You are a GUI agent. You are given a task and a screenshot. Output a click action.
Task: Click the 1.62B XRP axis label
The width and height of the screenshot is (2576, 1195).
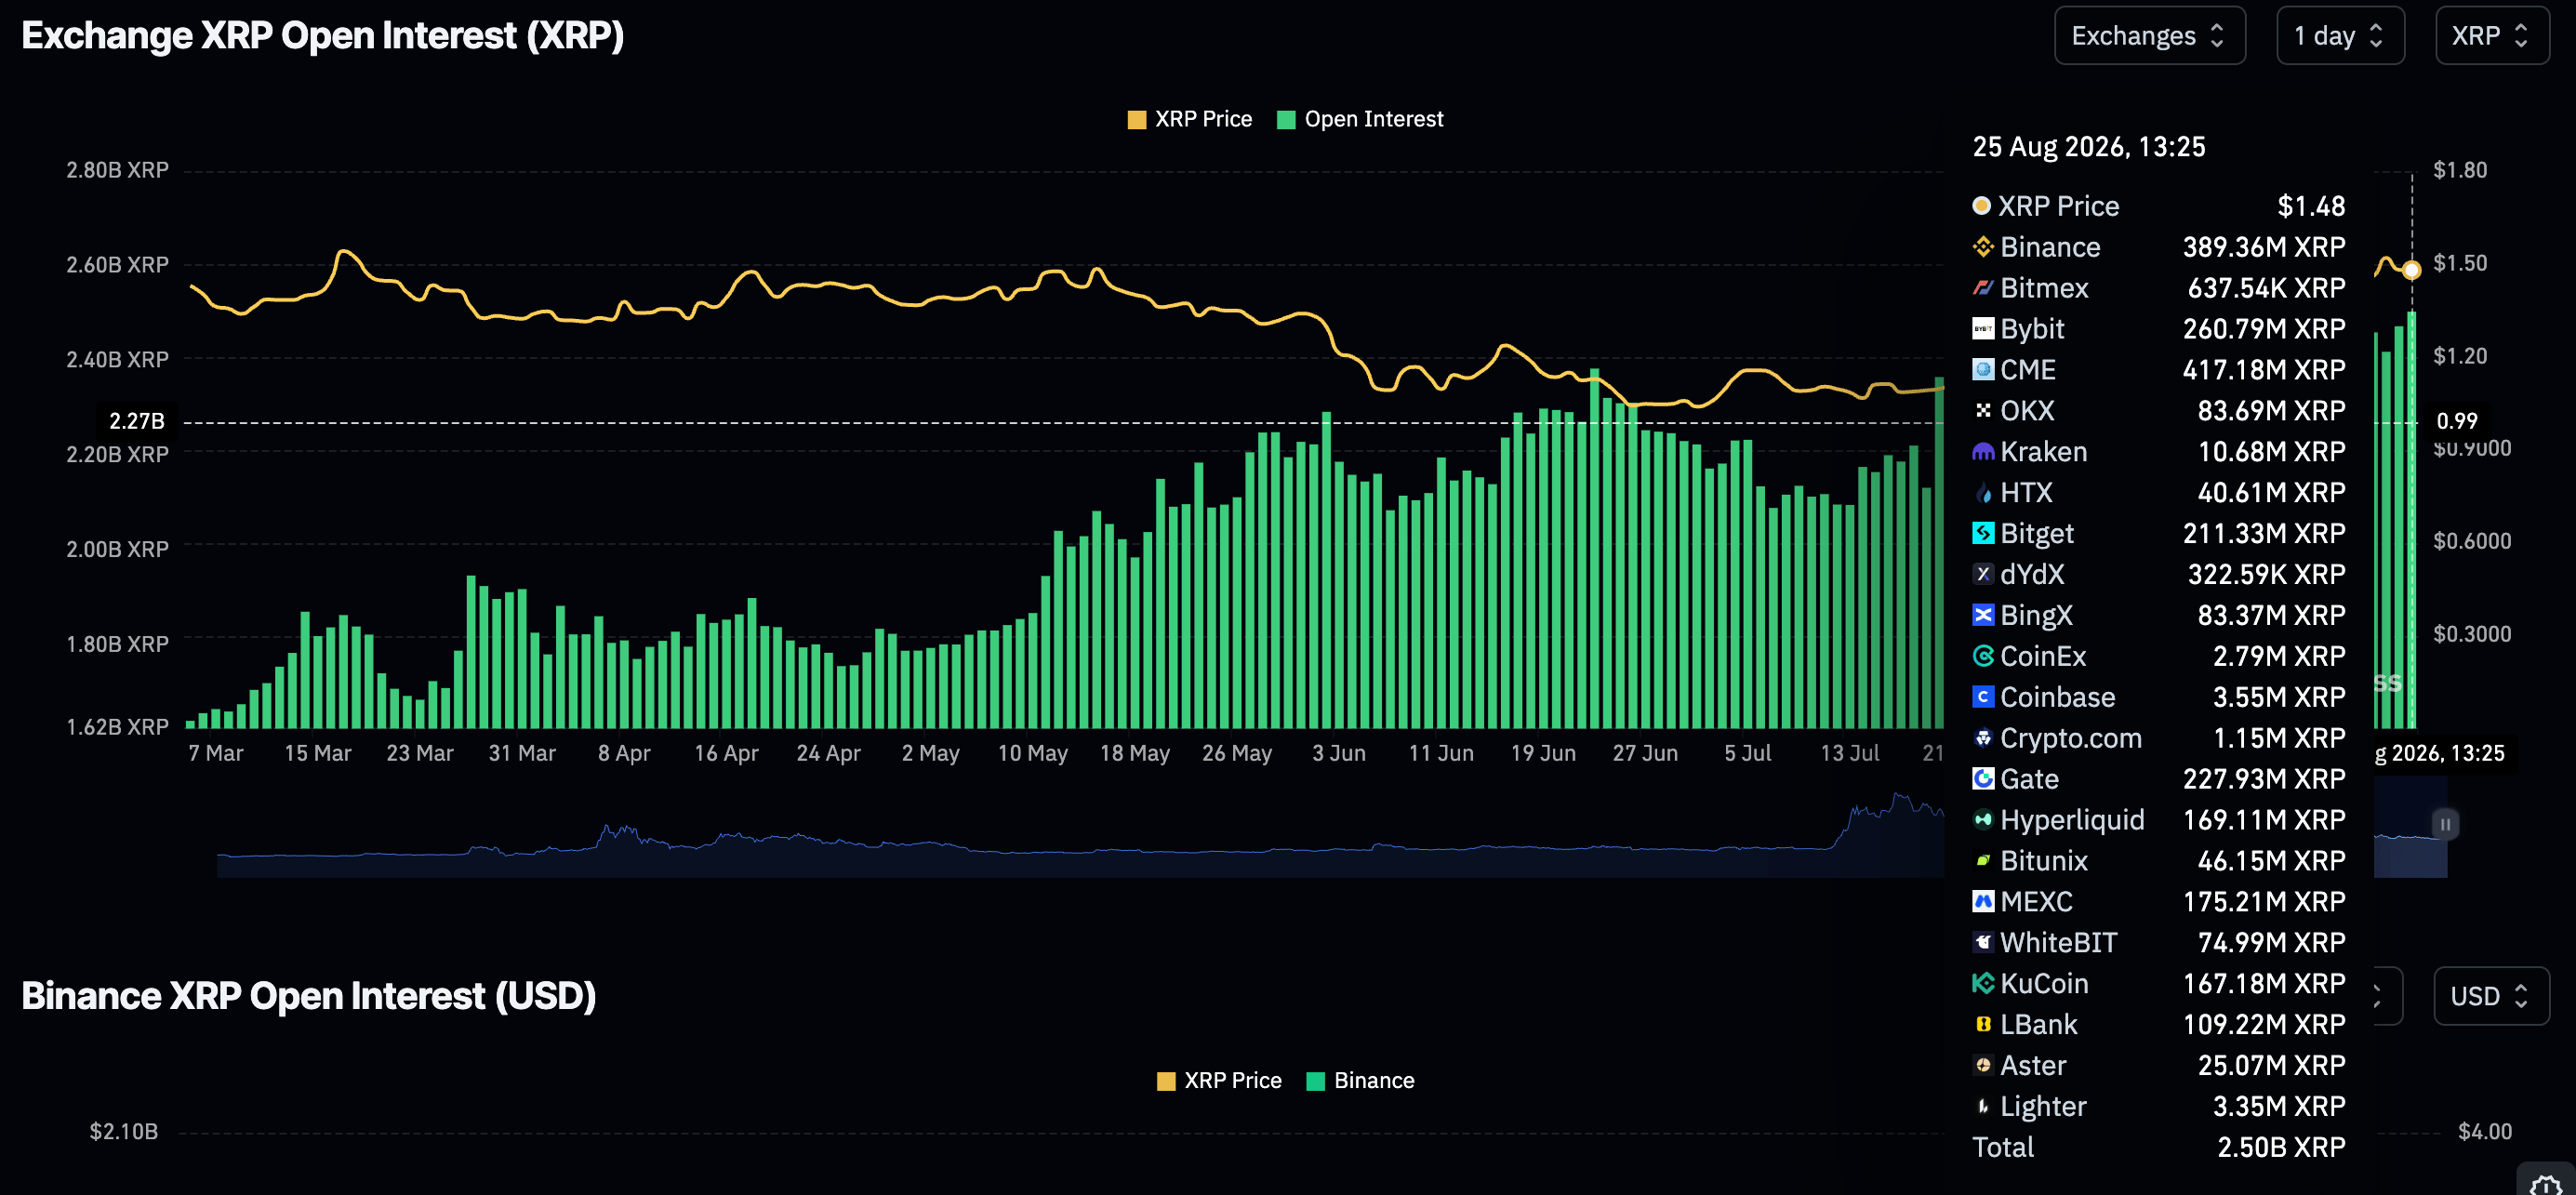[117, 727]
